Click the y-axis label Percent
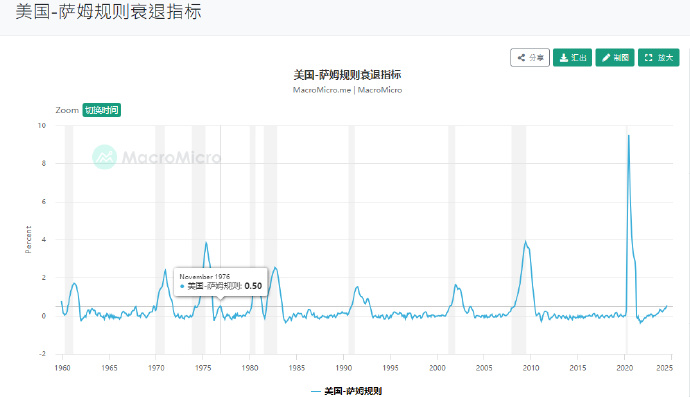The height and width of the screenshot is (397, 690). pyautogui.click(x=28, y=239)
